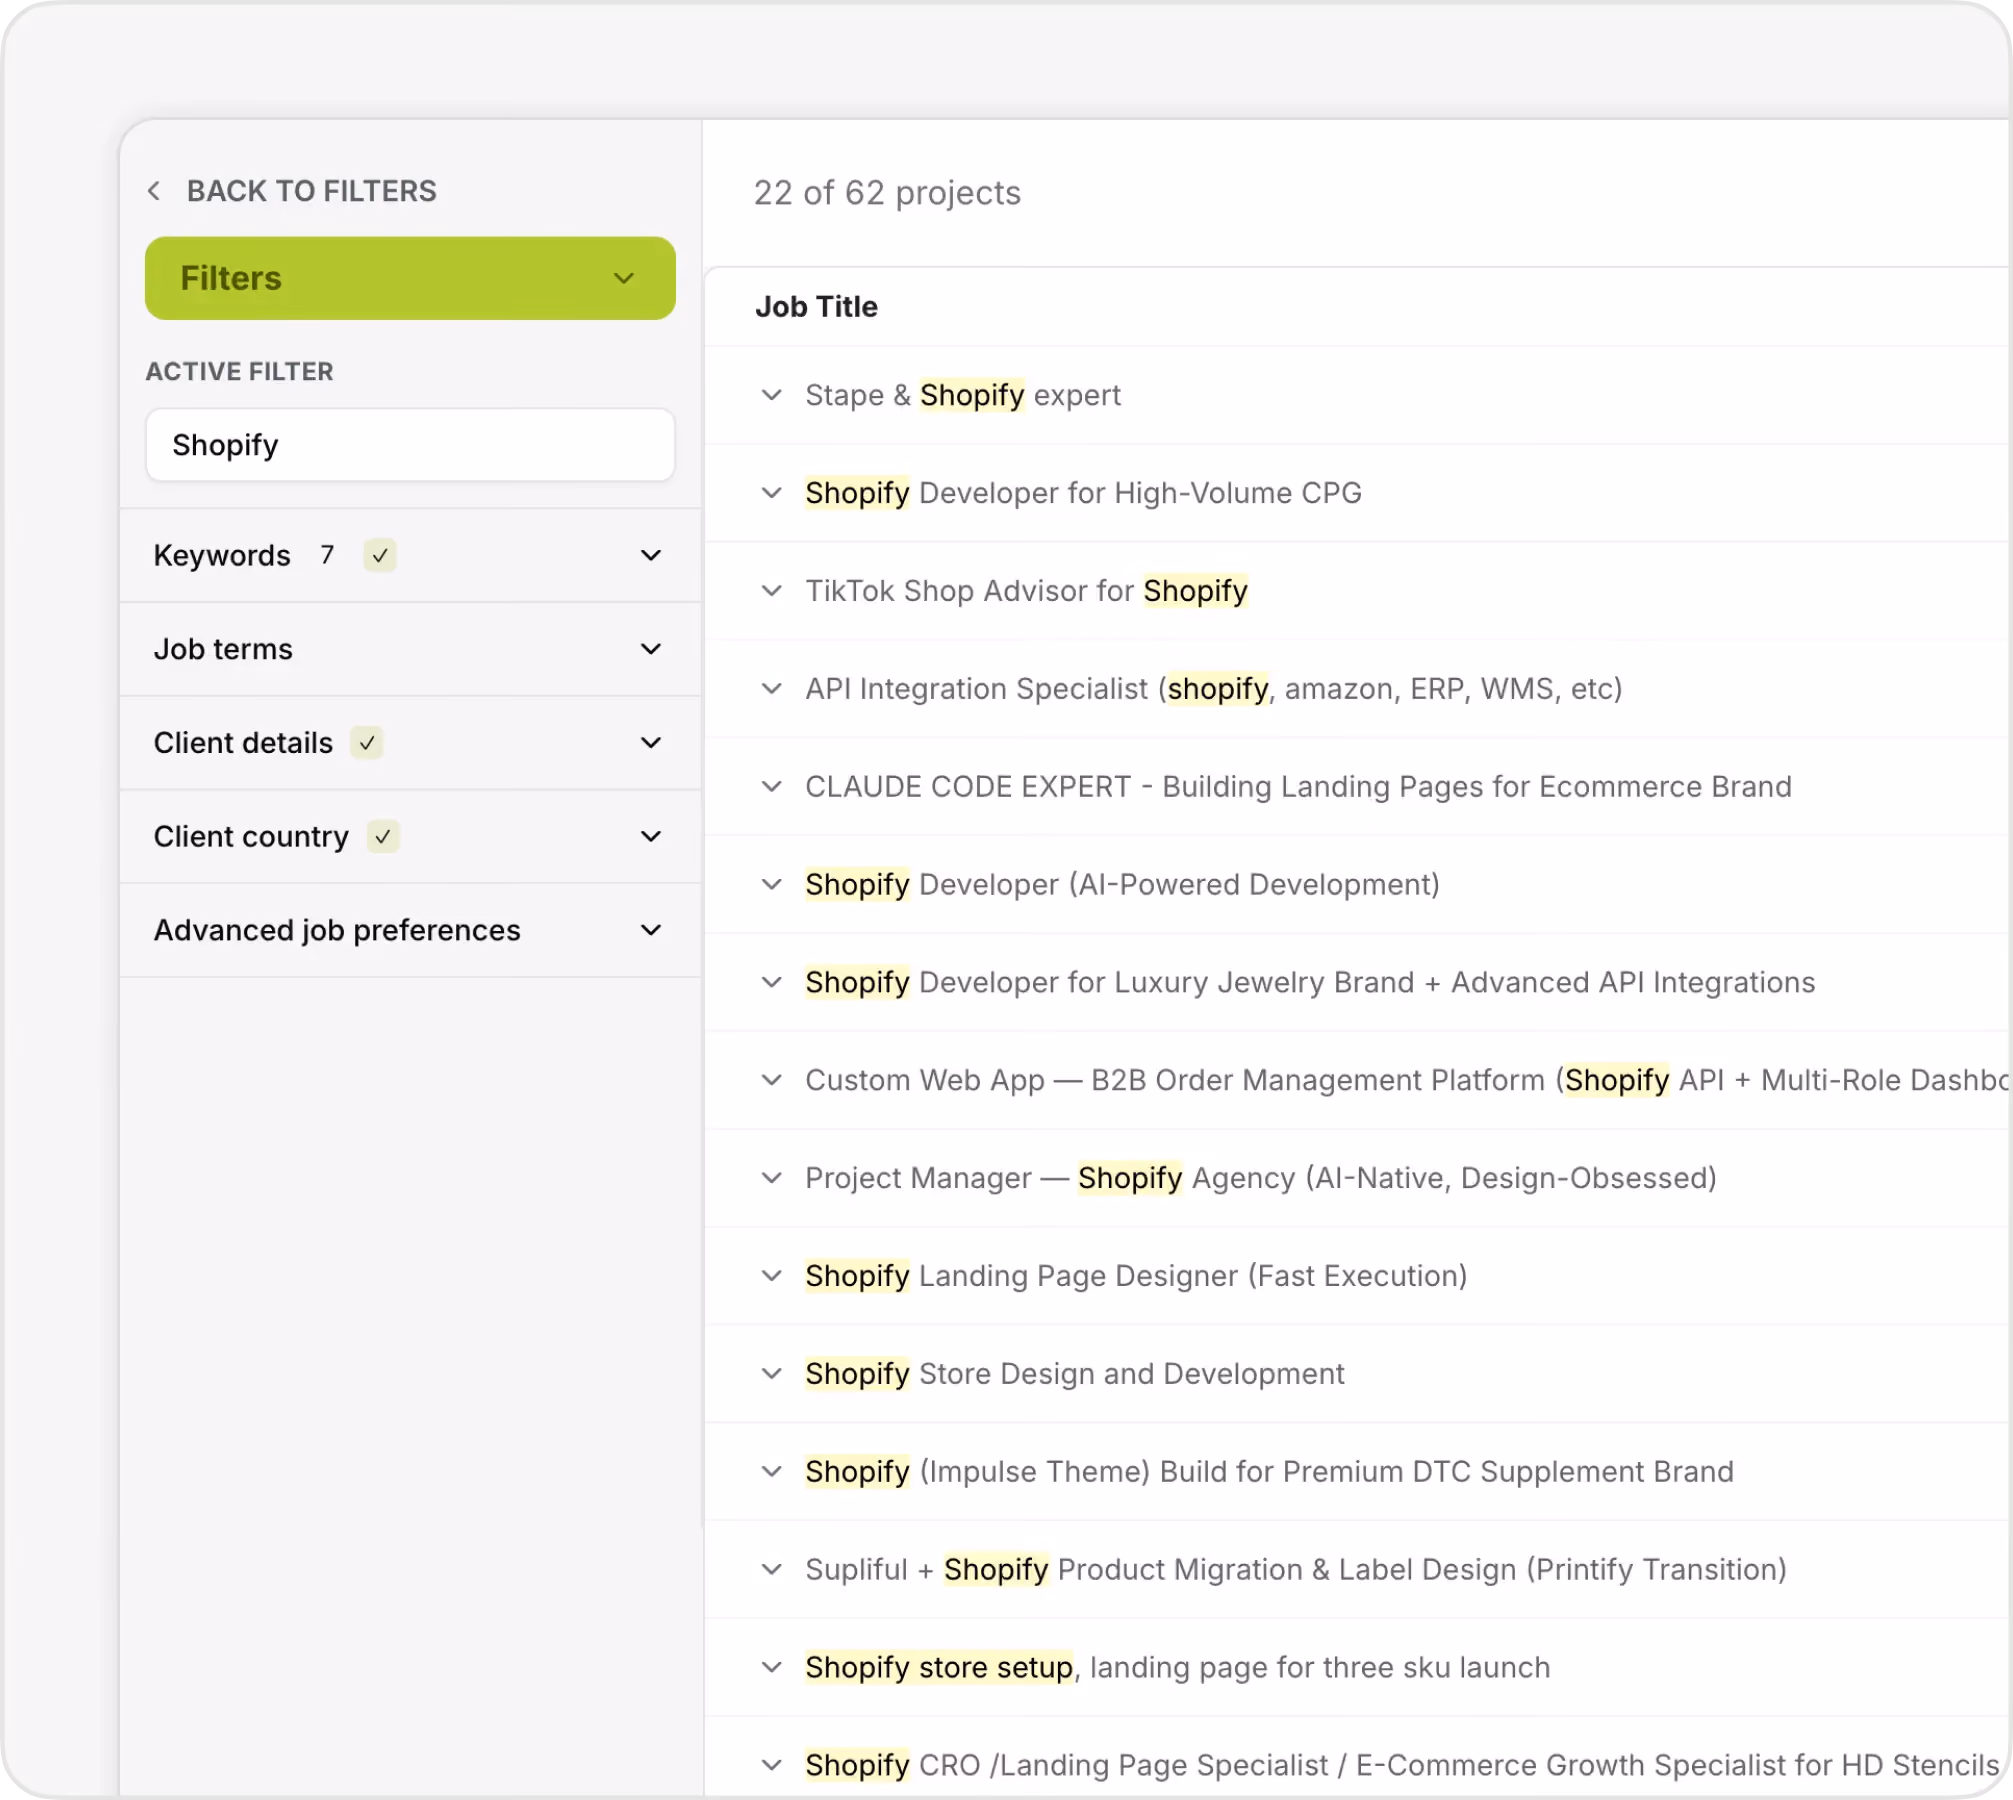Open Project Manager — Shopify Agency job
This screenshot has height=1800, width=2013.
click(x=1261, y=1178)
